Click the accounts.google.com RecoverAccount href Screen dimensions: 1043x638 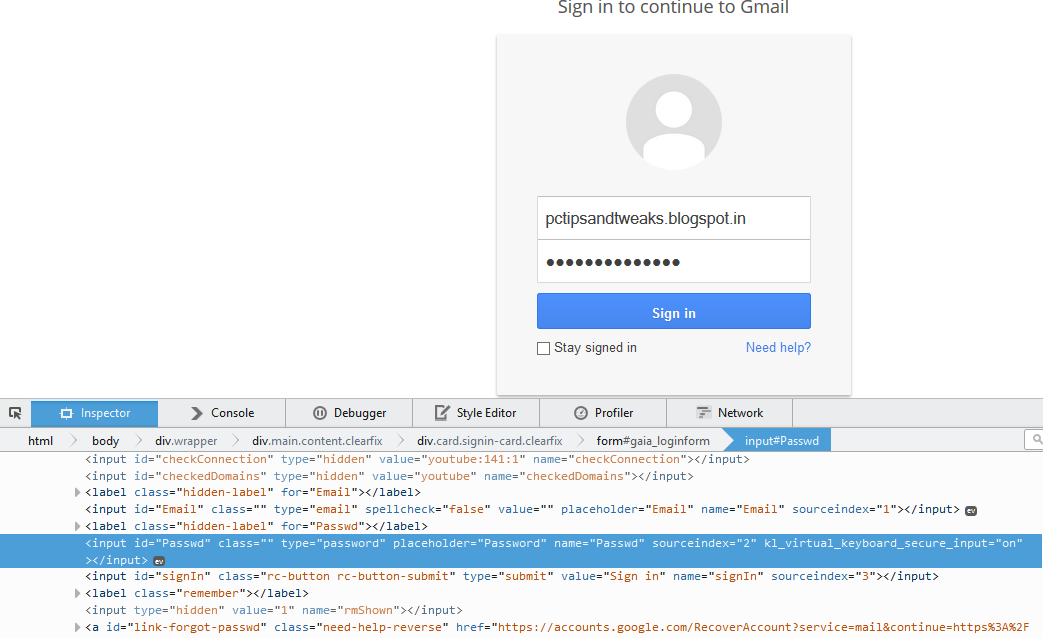764,627
